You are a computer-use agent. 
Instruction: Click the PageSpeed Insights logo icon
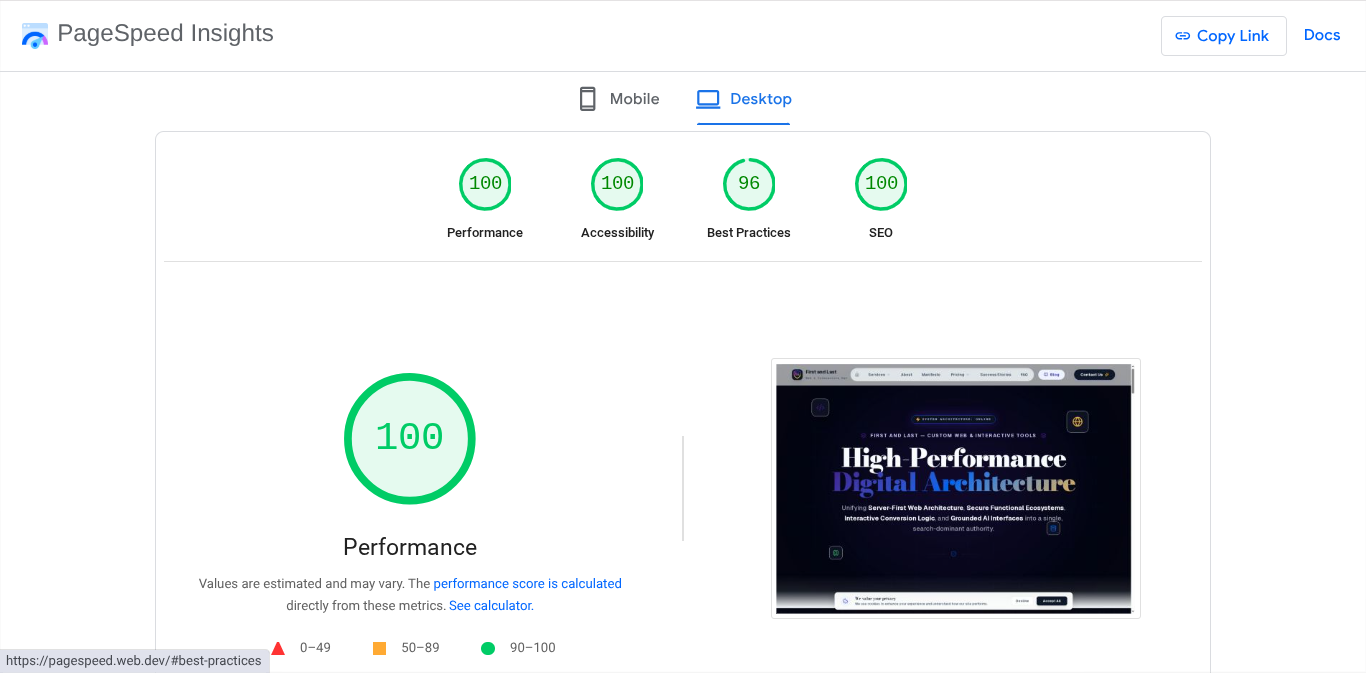coord(34,35)
